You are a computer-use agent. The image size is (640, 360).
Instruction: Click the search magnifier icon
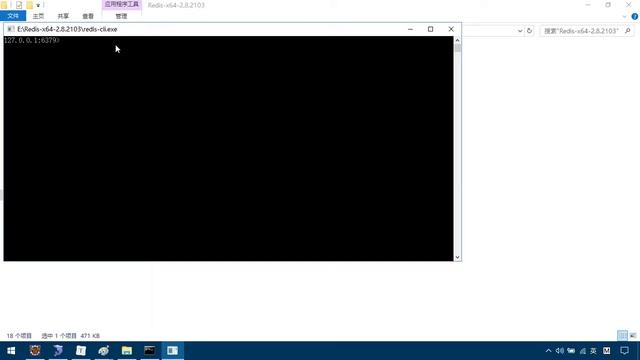(x=628, y=31)
